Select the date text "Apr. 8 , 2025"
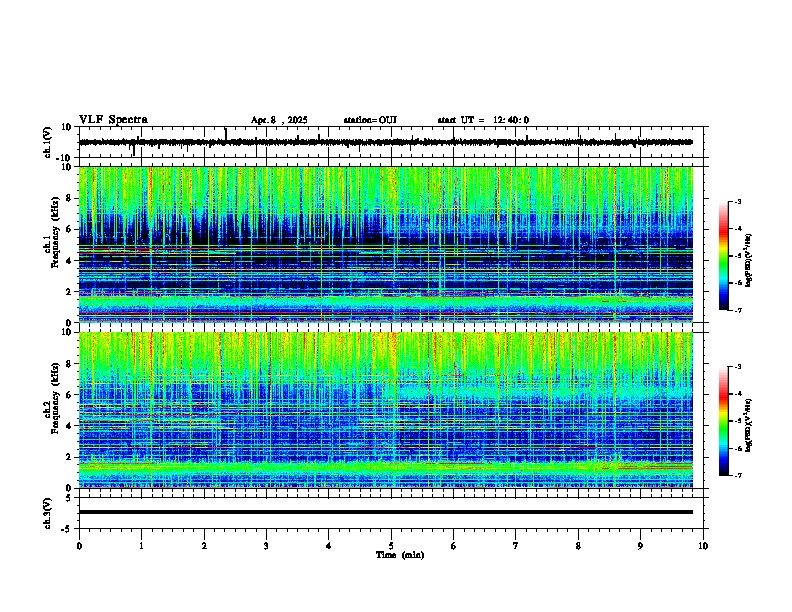 [x=279, y=120]
